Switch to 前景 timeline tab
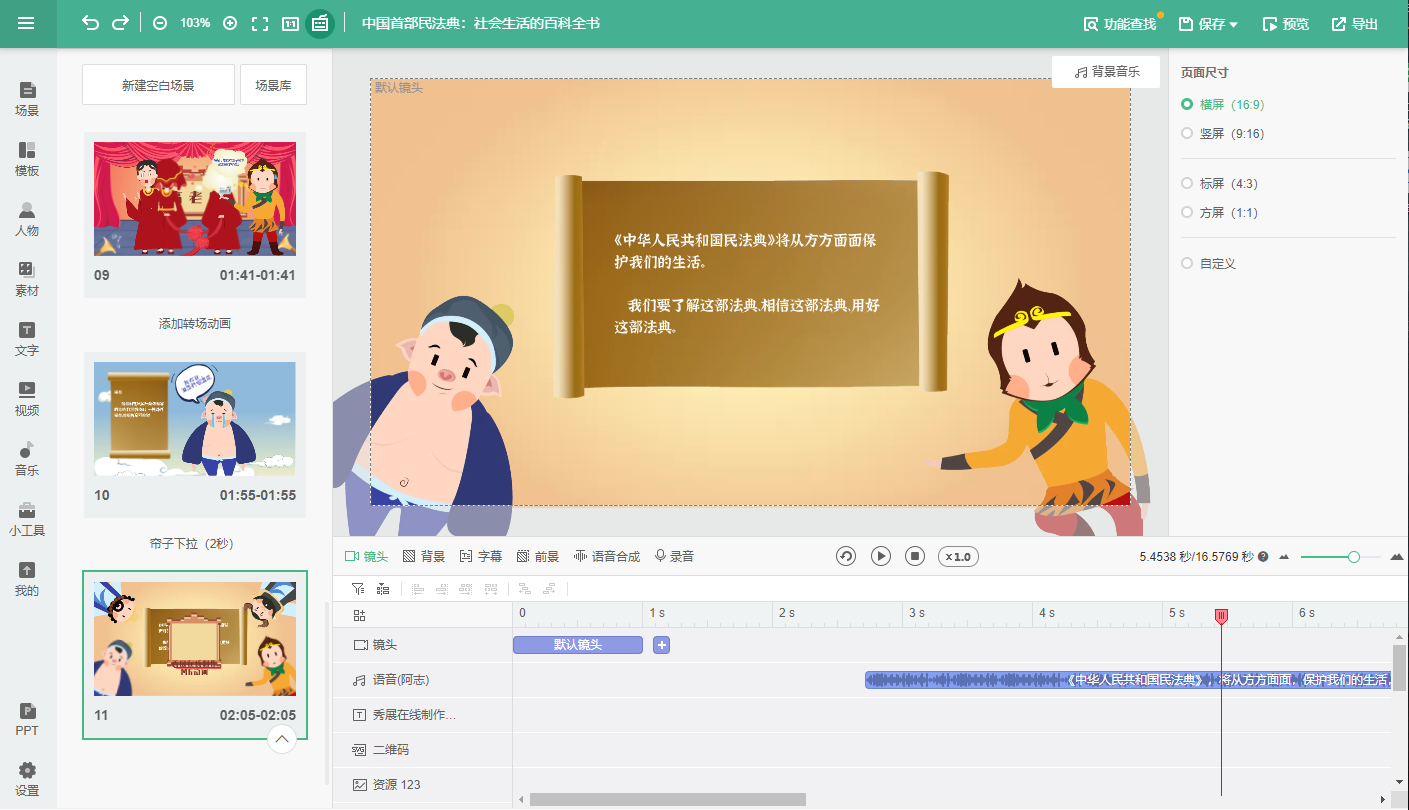Viewport: 1409px width, 810px height. point(538,556)
